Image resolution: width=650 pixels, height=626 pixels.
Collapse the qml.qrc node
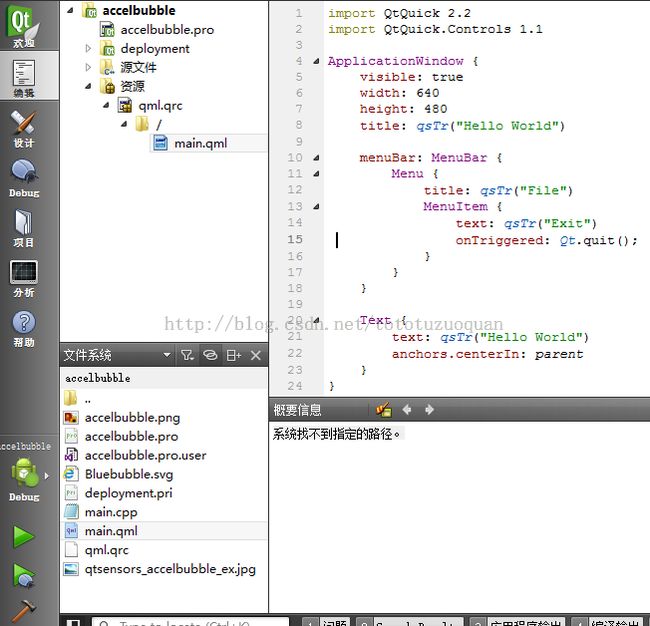pyautogui.click(x=106, y=105)
